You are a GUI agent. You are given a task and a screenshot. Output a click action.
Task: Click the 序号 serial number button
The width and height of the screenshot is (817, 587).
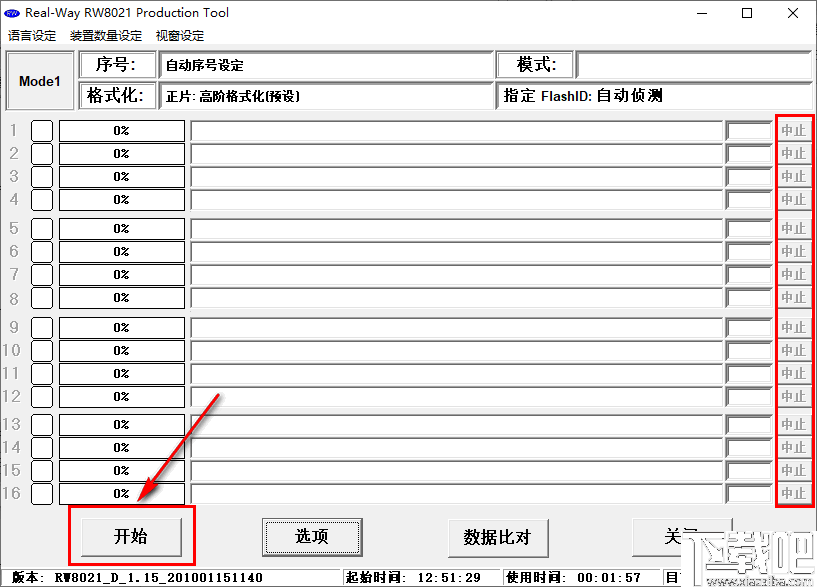[x=117, y=65]
